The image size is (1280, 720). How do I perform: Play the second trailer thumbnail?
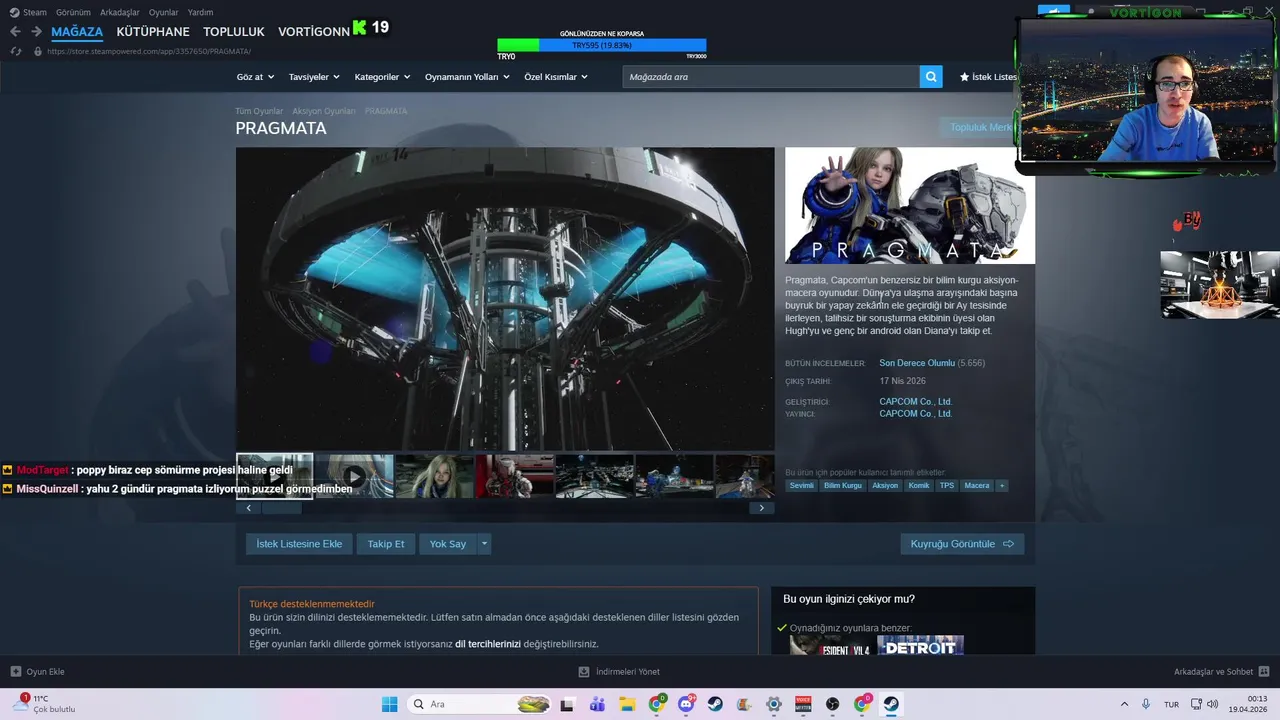[x=355, y=476]
